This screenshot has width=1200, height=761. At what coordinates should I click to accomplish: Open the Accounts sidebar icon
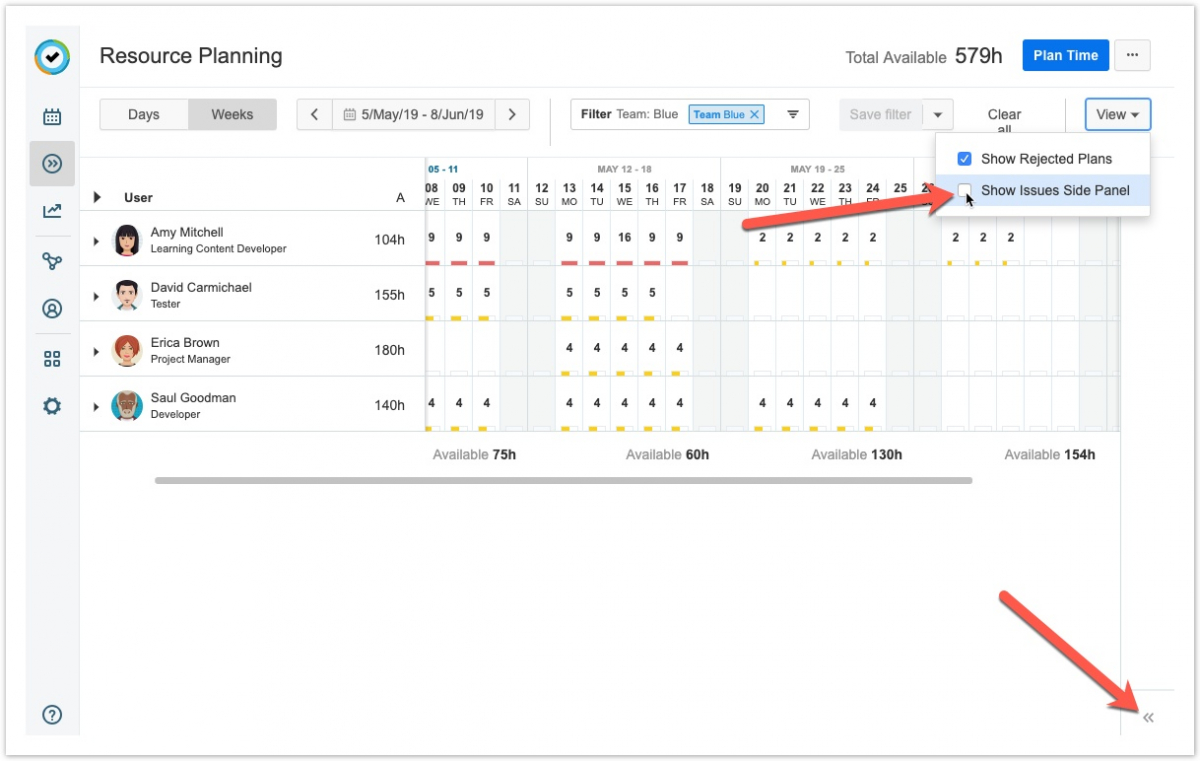click(52, 309)
